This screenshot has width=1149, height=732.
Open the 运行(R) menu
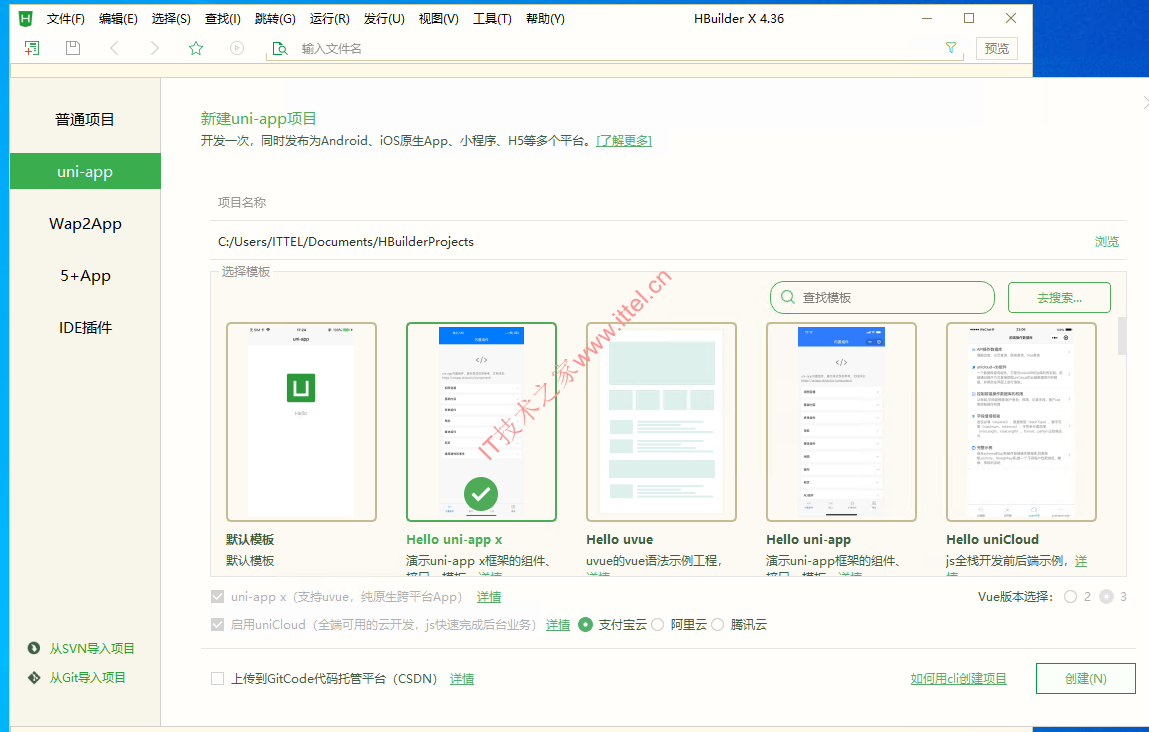(x=329, y=19)
